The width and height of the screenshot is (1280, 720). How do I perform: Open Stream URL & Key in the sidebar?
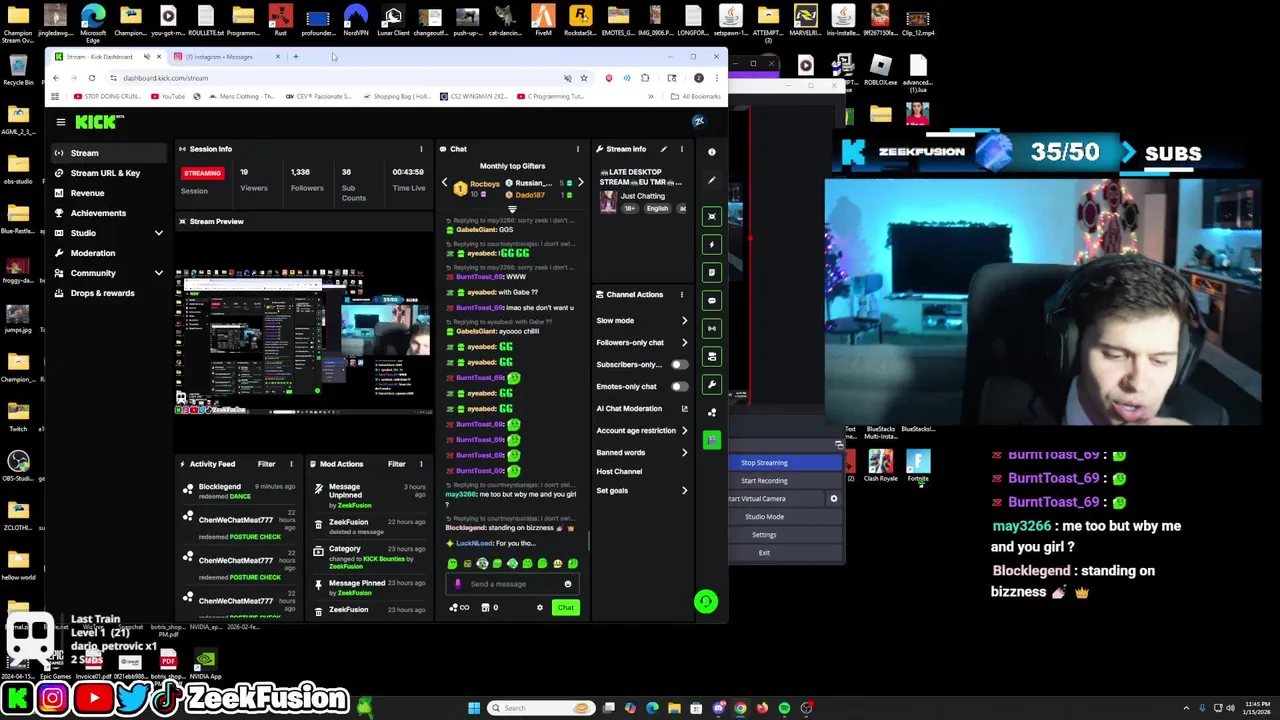coord(109,173)
